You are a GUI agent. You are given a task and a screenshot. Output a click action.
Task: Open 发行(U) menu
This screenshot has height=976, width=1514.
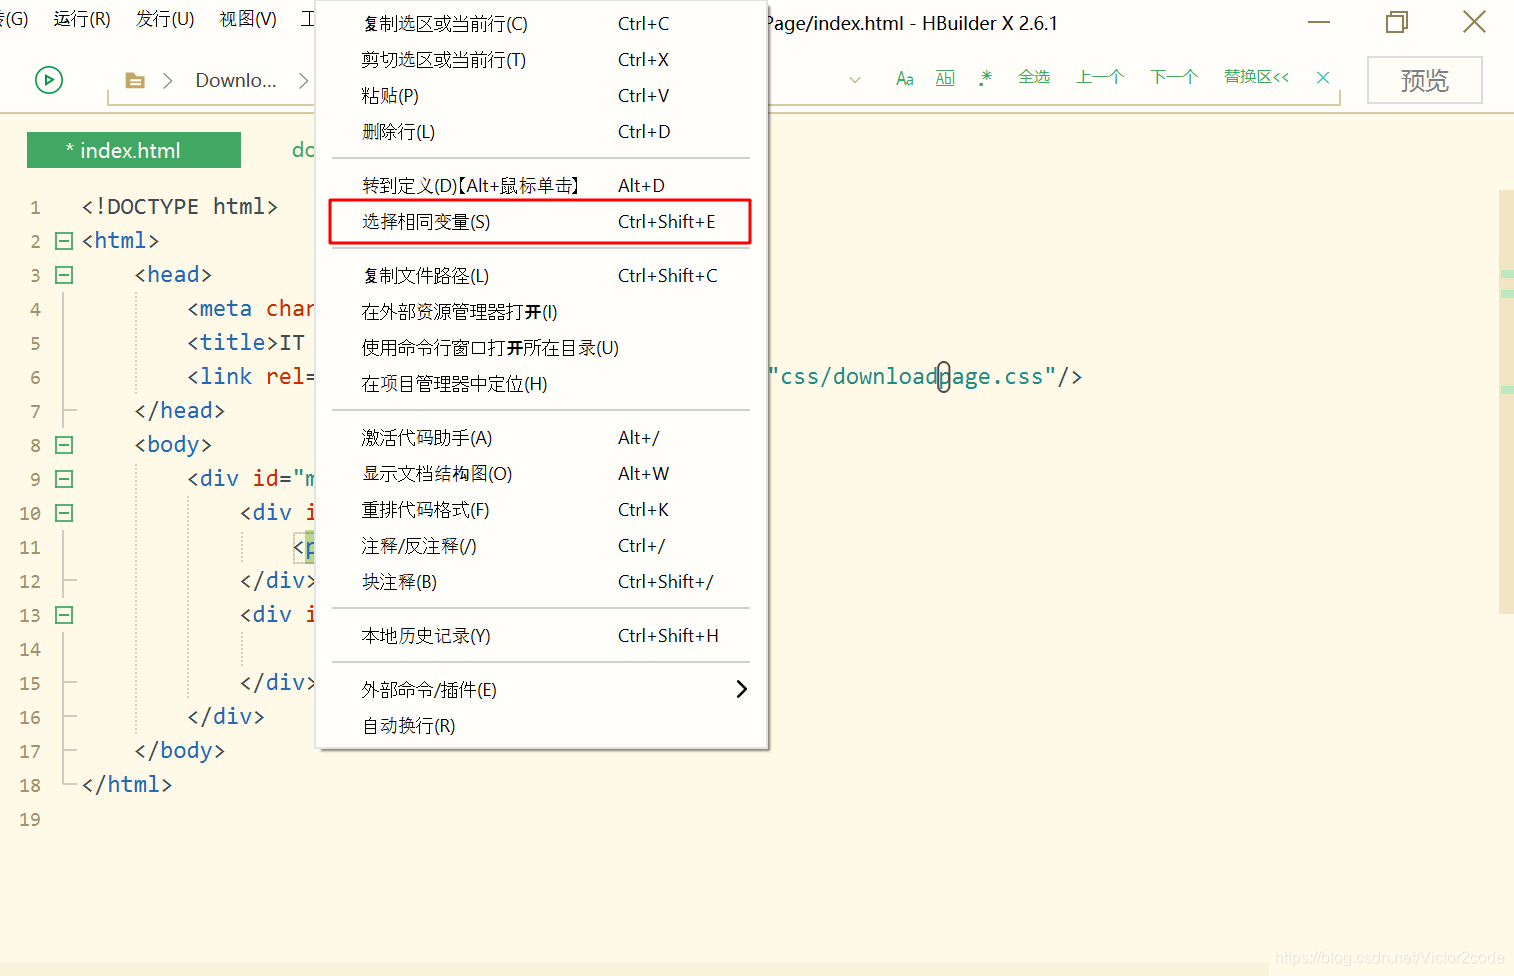point(165,19)
